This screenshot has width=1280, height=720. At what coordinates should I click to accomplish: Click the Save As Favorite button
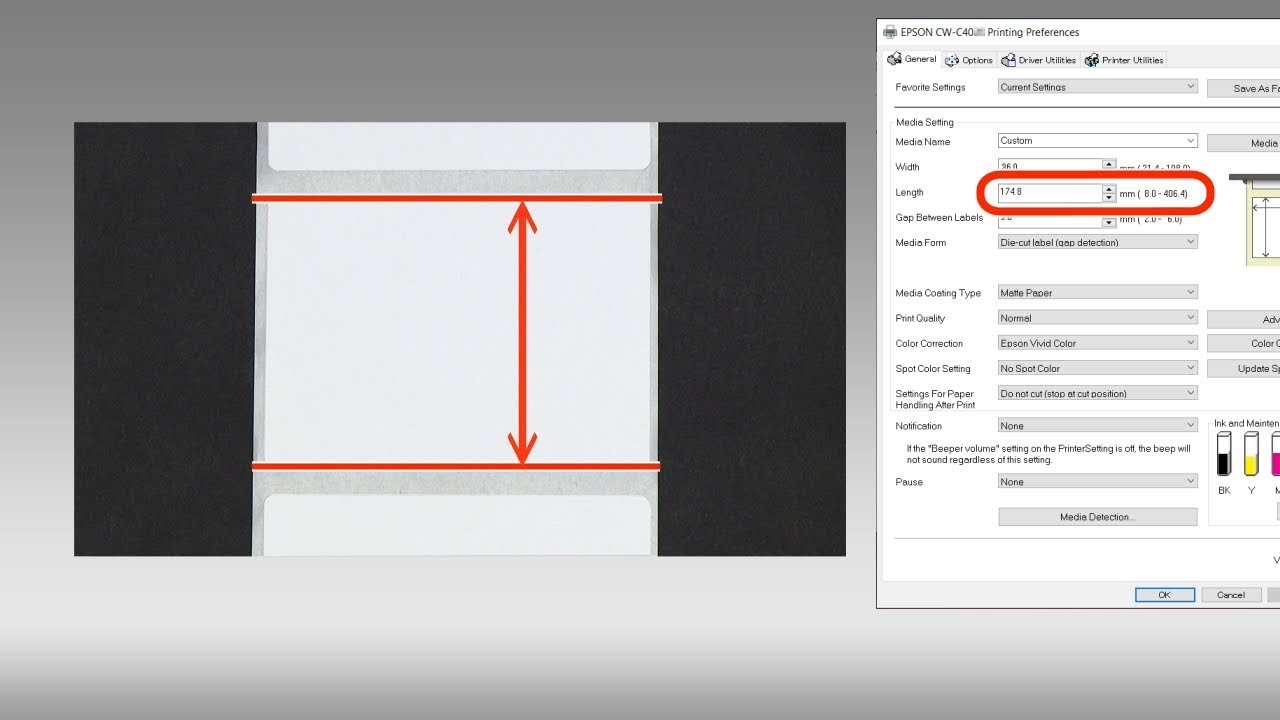click(1243, 88)
